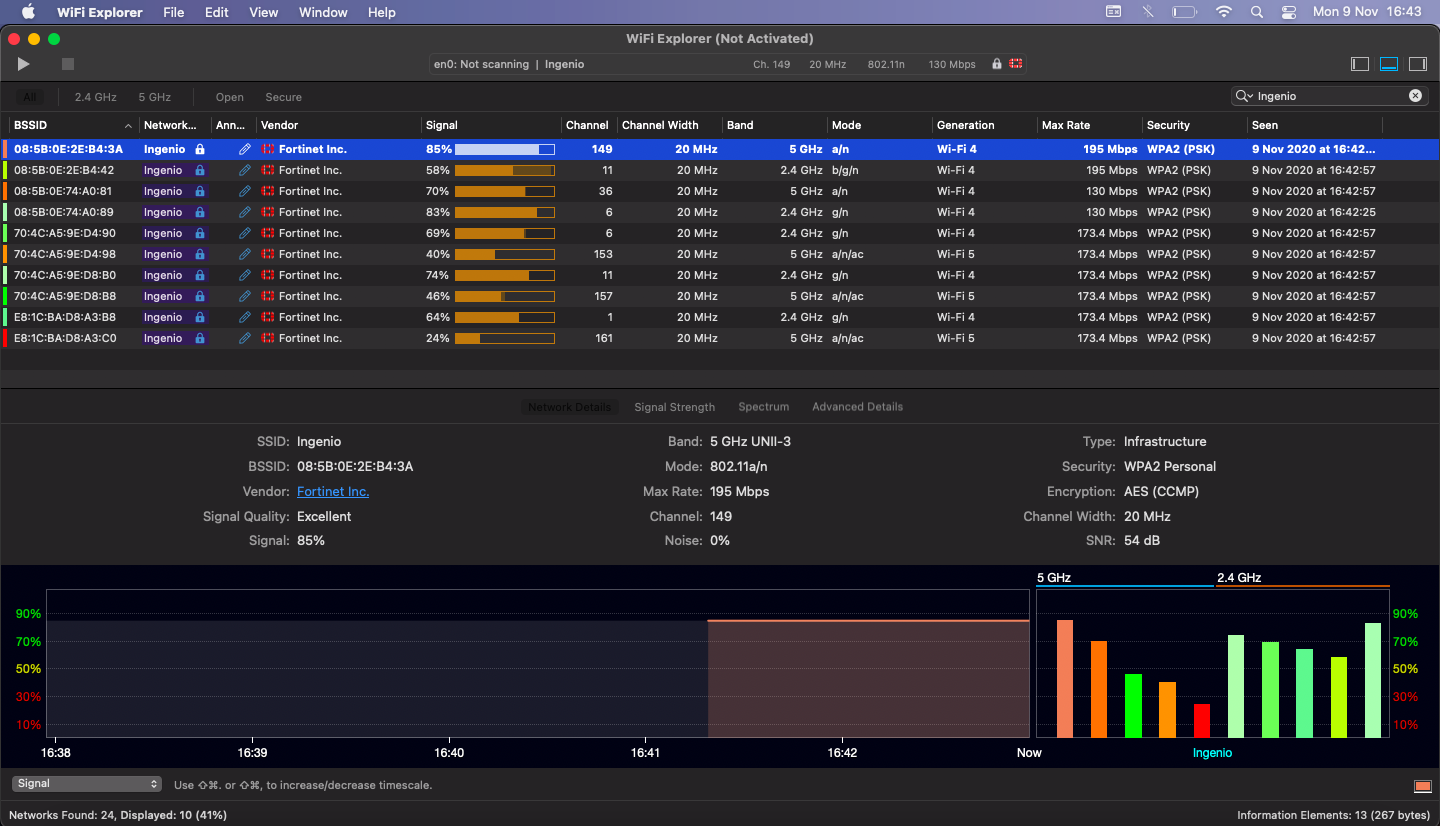Switch to the Spectrum tab
This screenshot has width=1440, height=826.
tap(764, 407)
